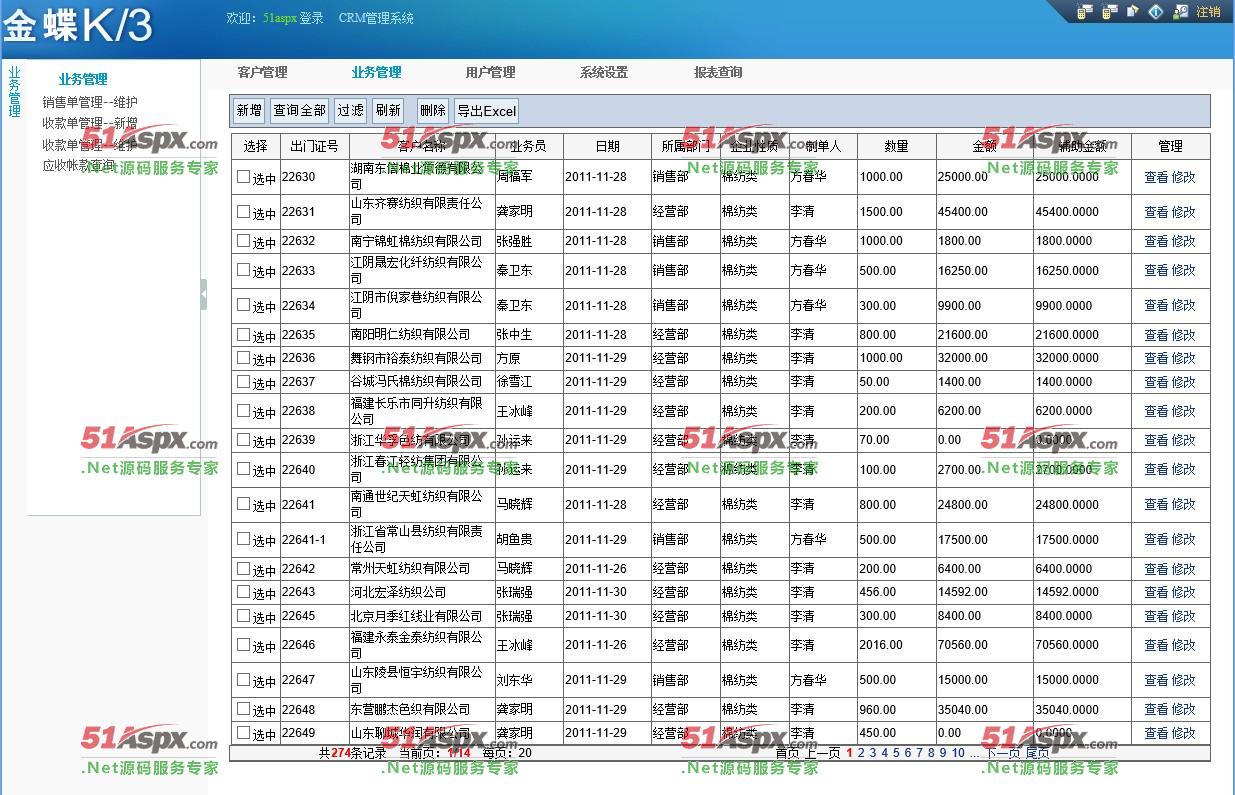Check the box for order 22643

tap(243, 591)
